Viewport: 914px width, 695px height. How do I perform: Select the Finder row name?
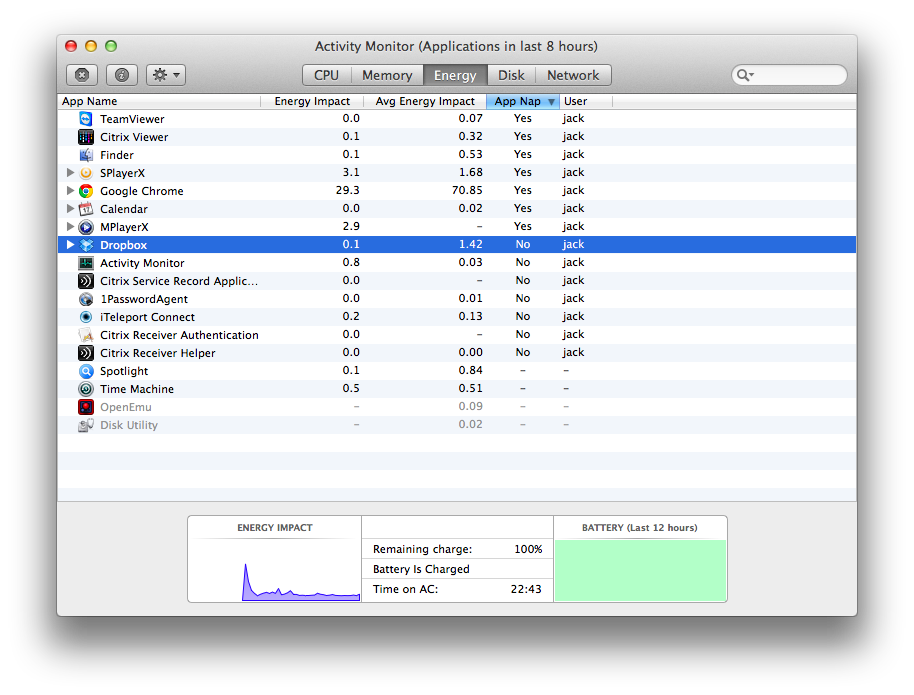(117, 155)
